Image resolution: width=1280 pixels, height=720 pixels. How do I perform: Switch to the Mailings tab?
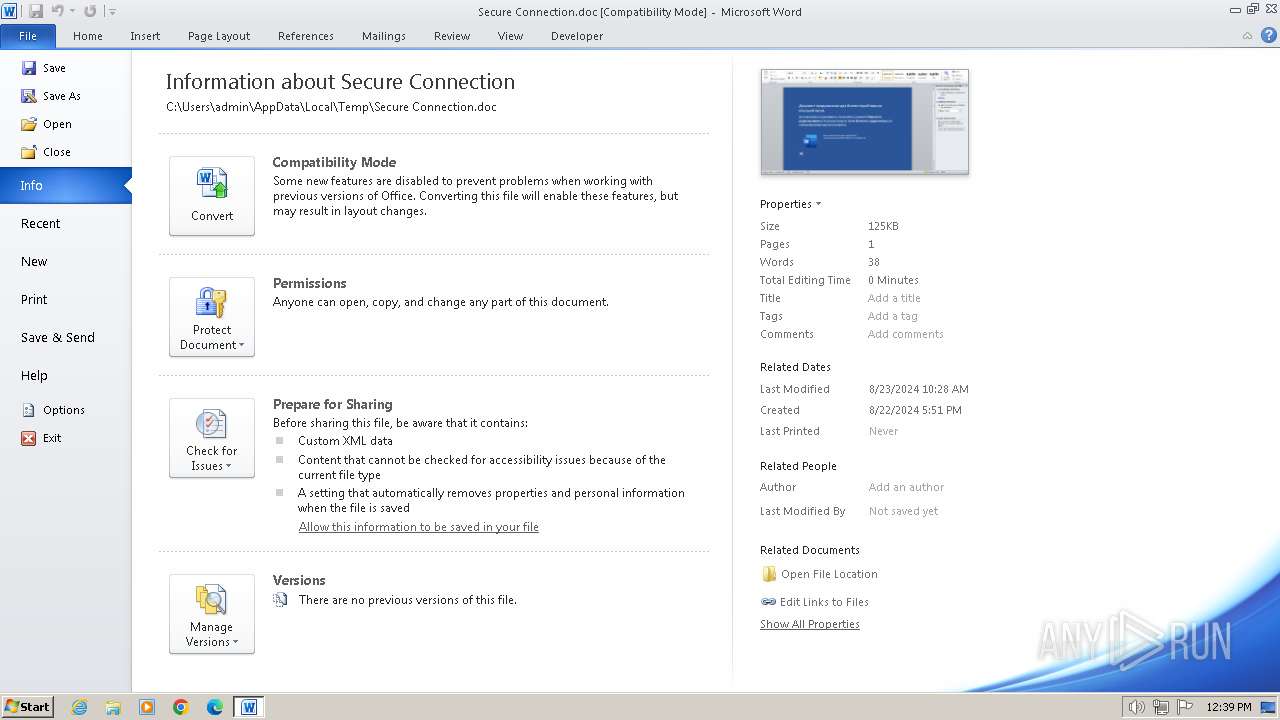click(x=384, y=36)
